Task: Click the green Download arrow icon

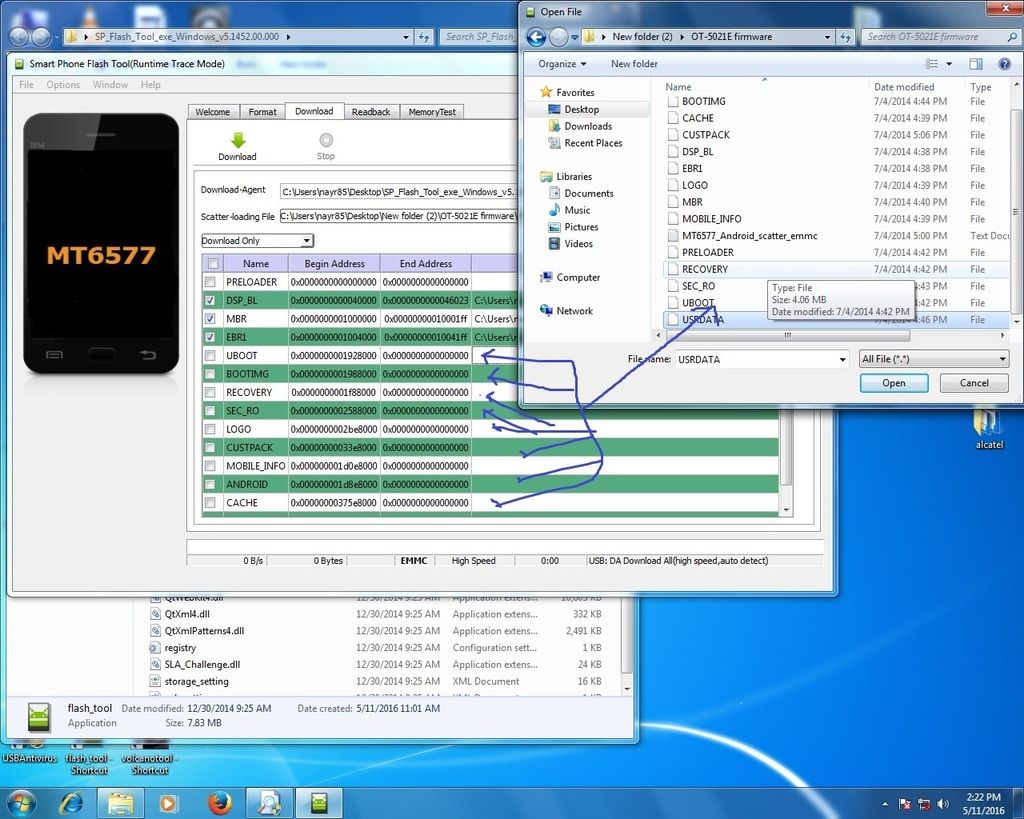Action: pyautogui.click(x=237, y=141)
